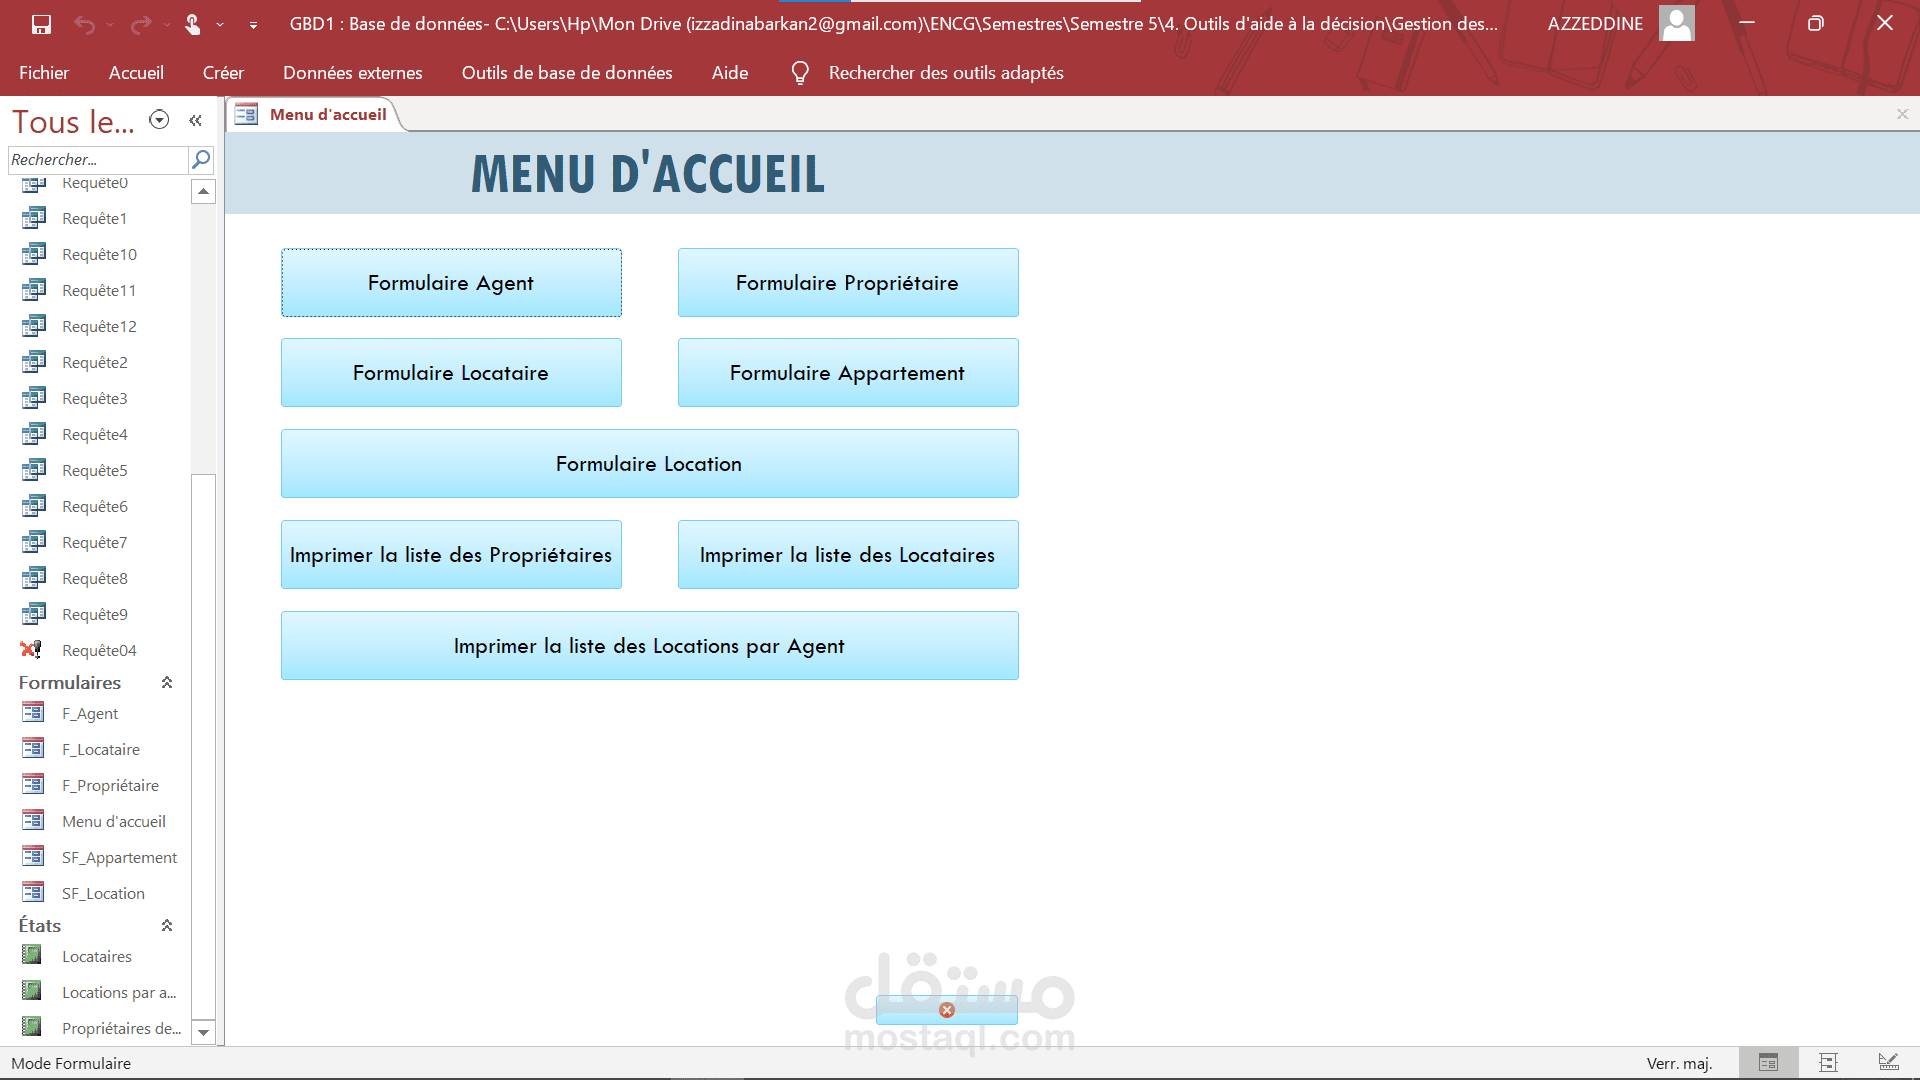This screenshot has height=1080, width=1920.
Task: Open the Aide ribbon tab
Action: point(730,73)
